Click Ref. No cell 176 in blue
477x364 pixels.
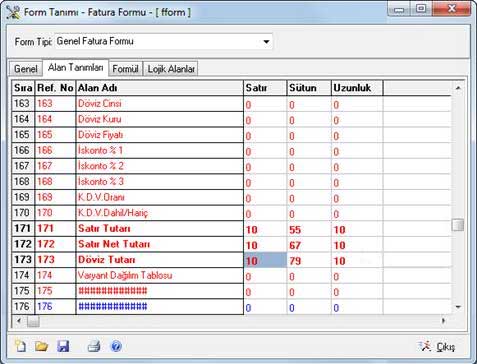(x=55, y=307)
